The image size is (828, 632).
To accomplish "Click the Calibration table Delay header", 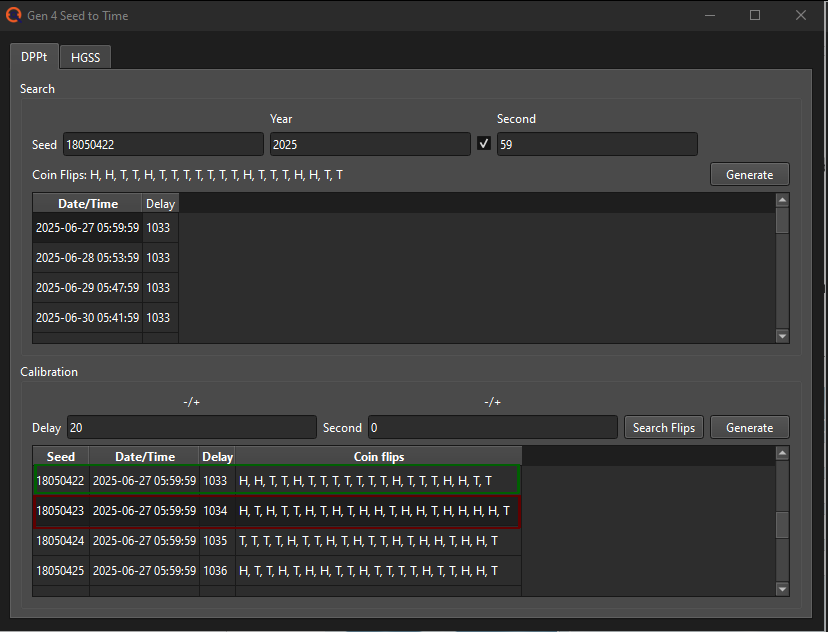I will pyautogui.click(x=218, y=456).
